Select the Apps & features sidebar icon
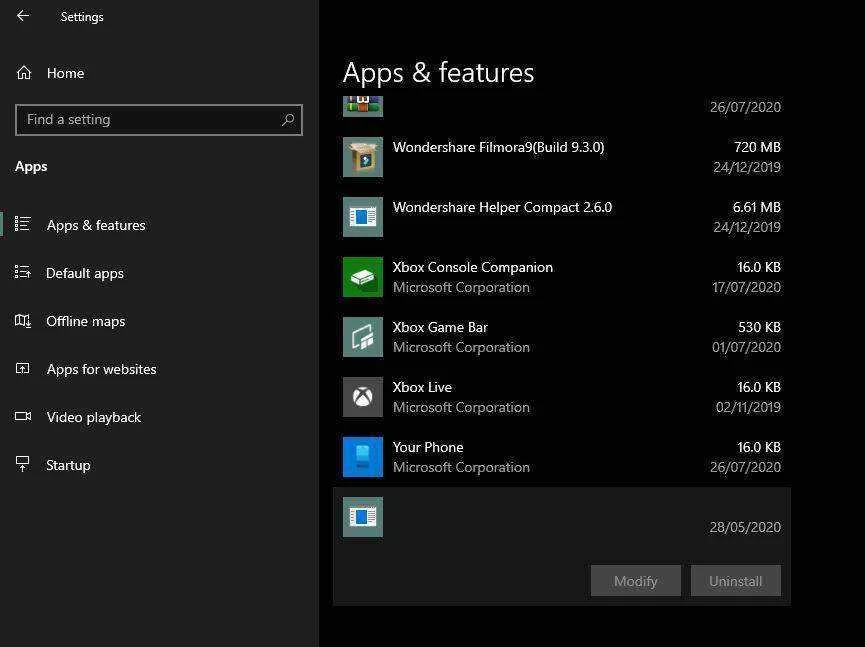The image size is (865, 647). [23, 224]
